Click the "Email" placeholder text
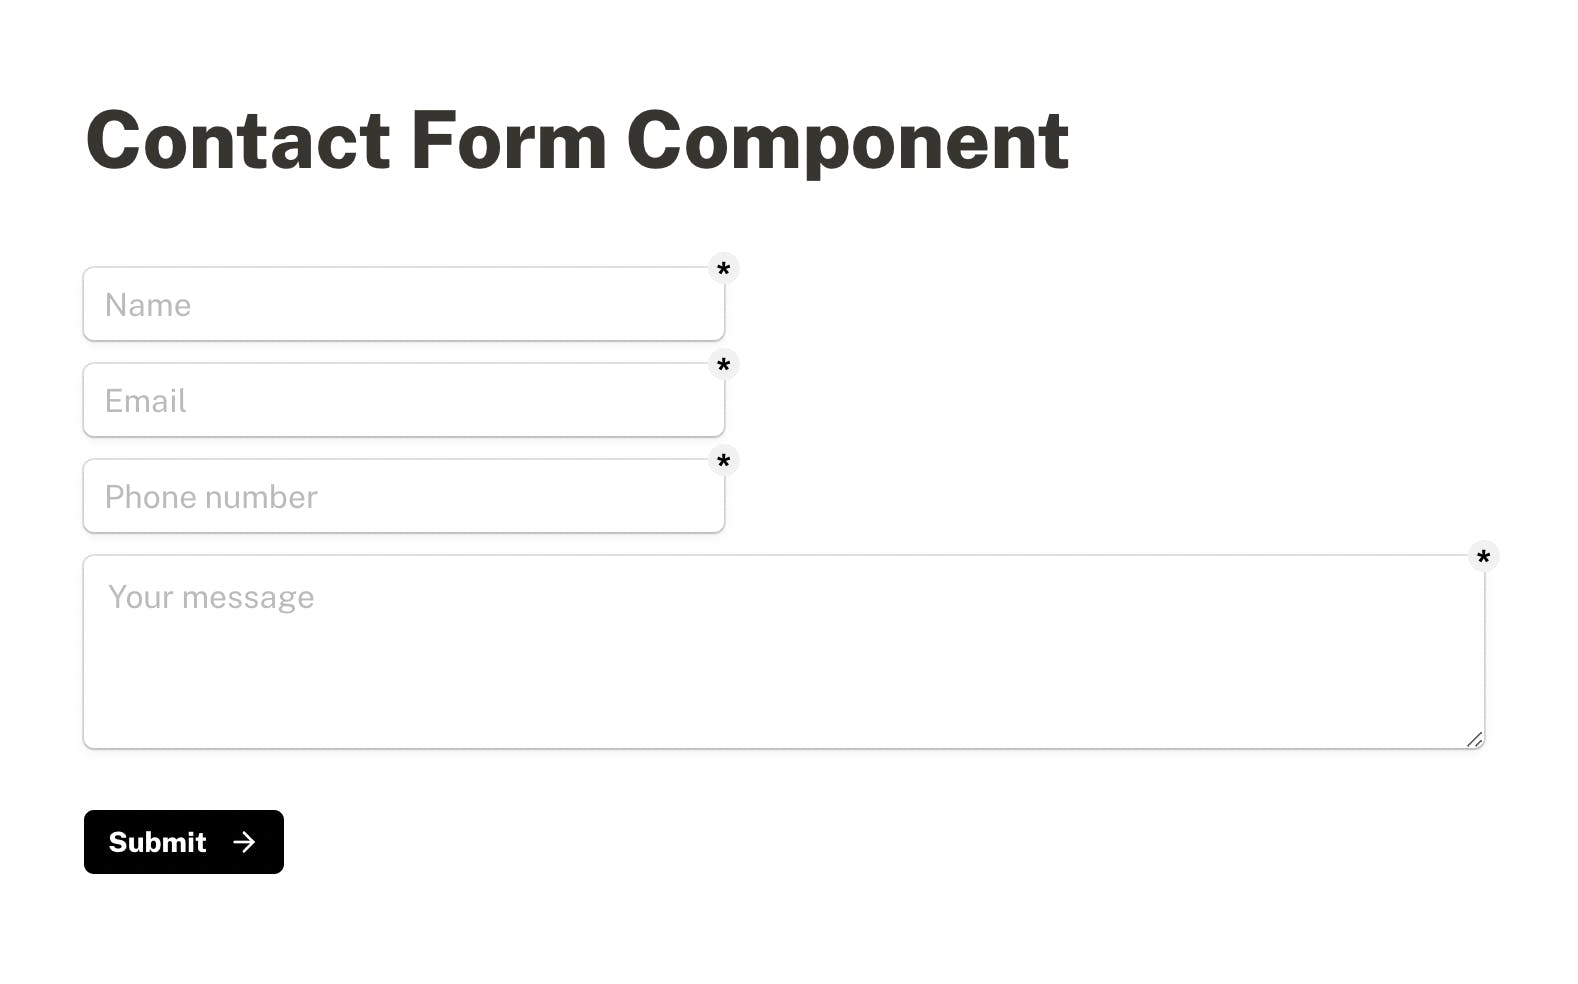 (x=146, y=401)
